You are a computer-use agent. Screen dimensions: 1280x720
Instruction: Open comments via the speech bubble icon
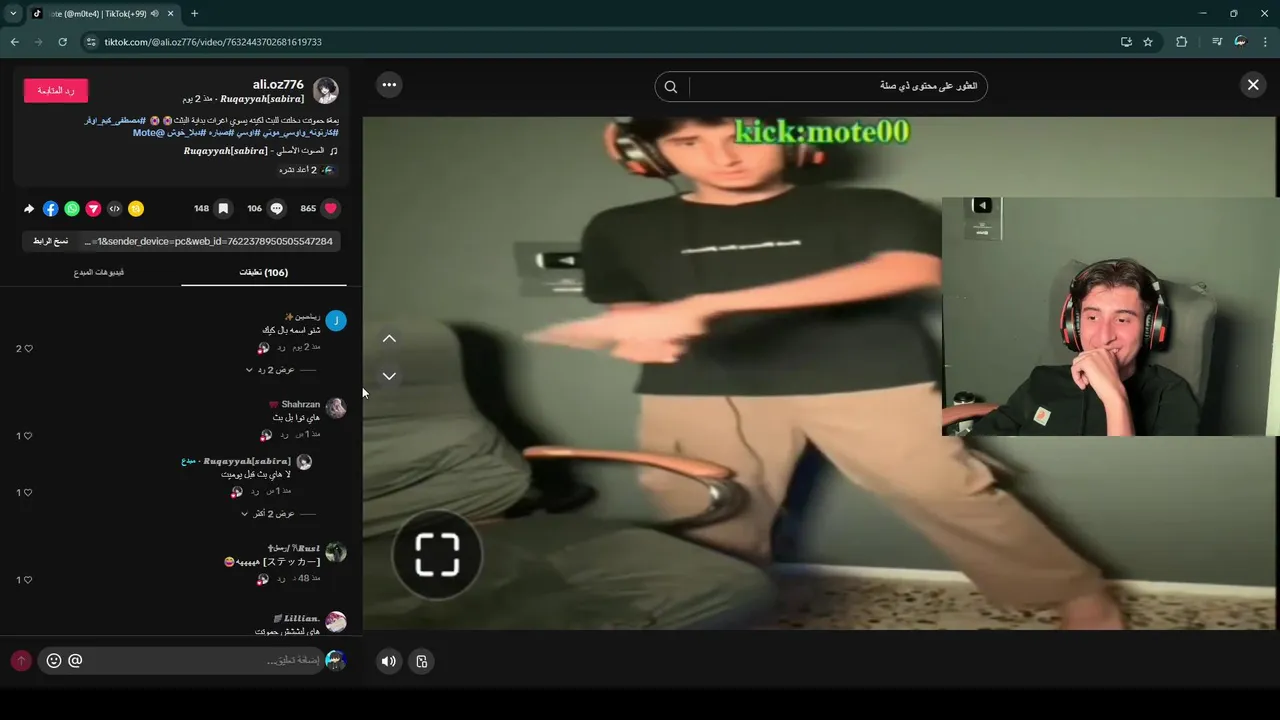tap(276, 209)
